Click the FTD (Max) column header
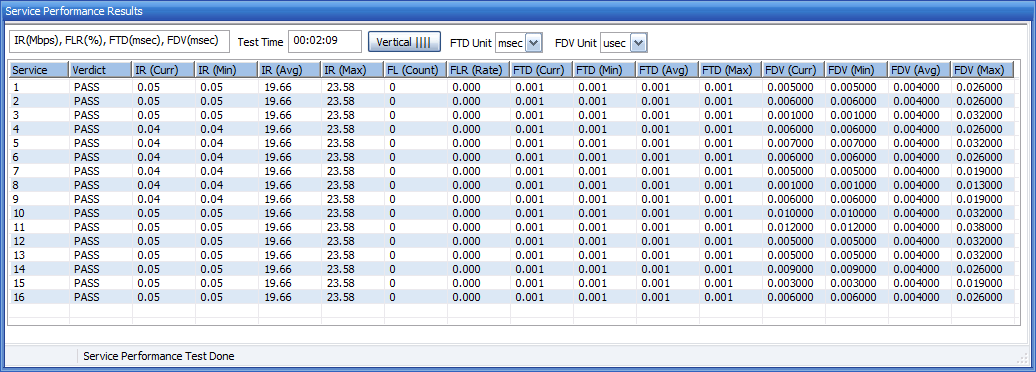1036x372 pixels. coord(730,69)
